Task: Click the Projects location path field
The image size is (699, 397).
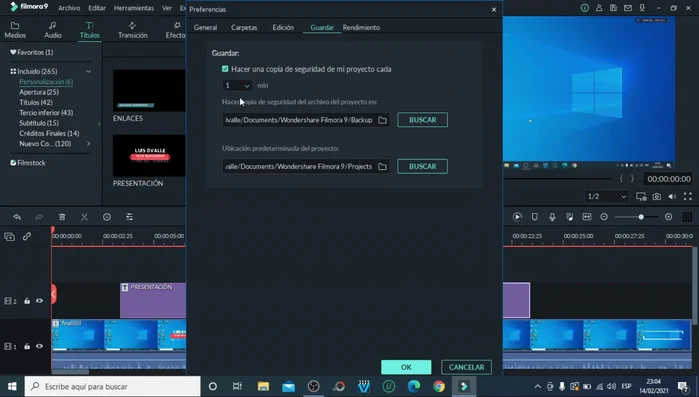Action: click(306, 167)
